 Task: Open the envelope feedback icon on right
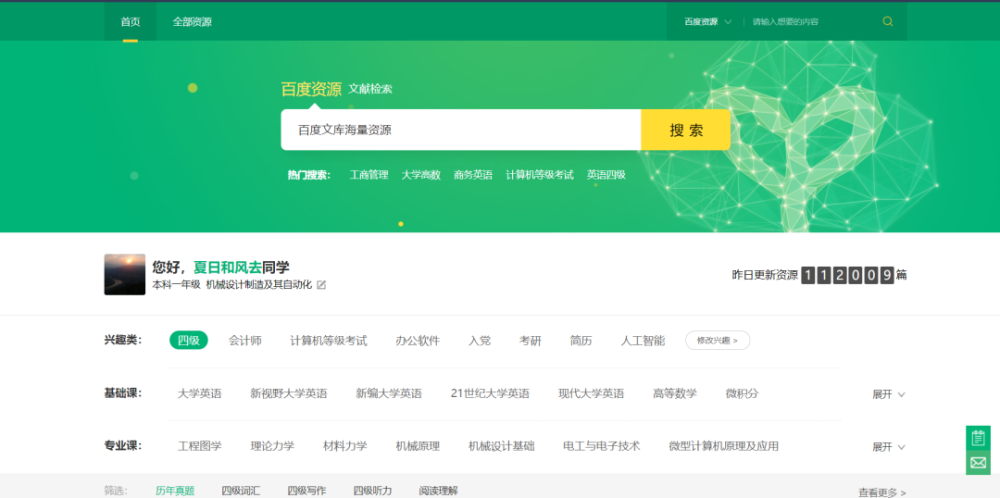(x=978, y=462)
